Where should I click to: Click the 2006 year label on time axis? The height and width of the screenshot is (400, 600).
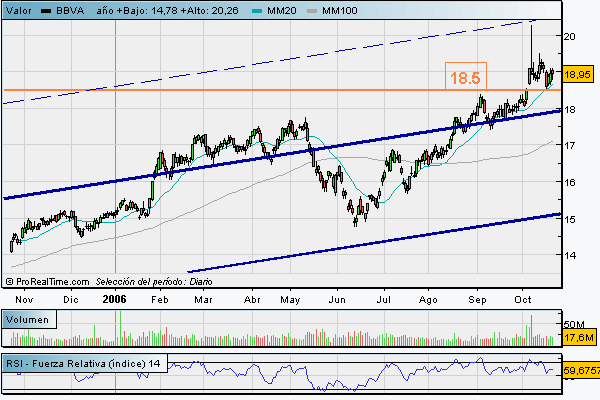pos(114,299)
